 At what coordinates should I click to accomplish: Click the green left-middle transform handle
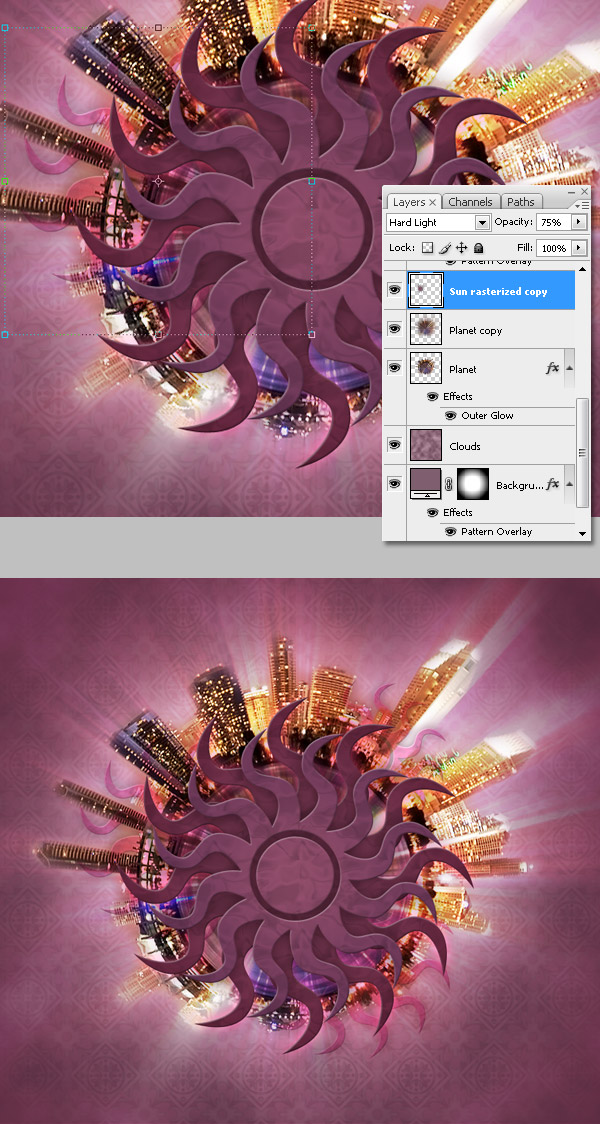(5, 181)
